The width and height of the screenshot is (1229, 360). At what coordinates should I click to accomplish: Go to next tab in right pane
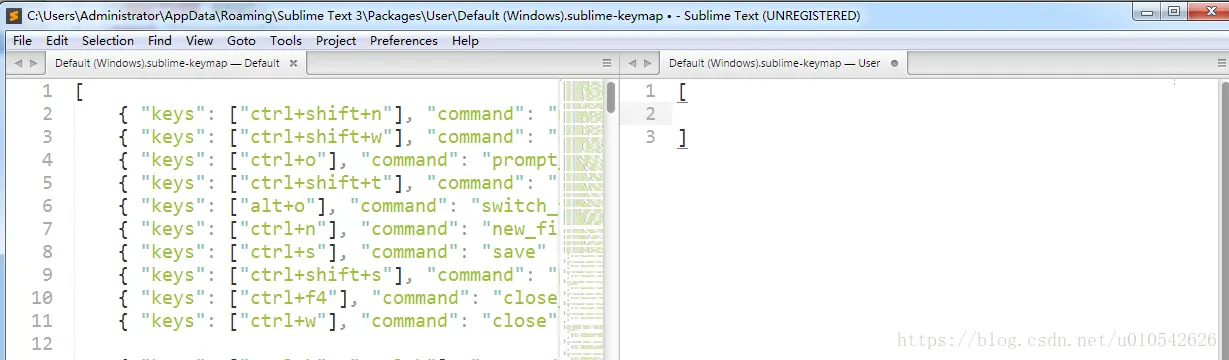point(647,63)
